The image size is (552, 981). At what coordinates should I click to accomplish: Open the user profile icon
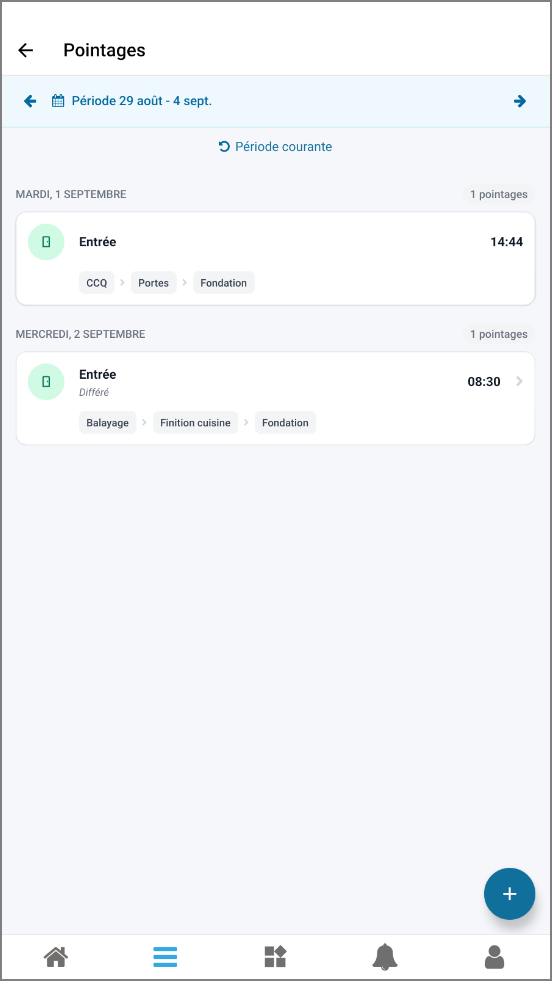click(x=494, y=957)
